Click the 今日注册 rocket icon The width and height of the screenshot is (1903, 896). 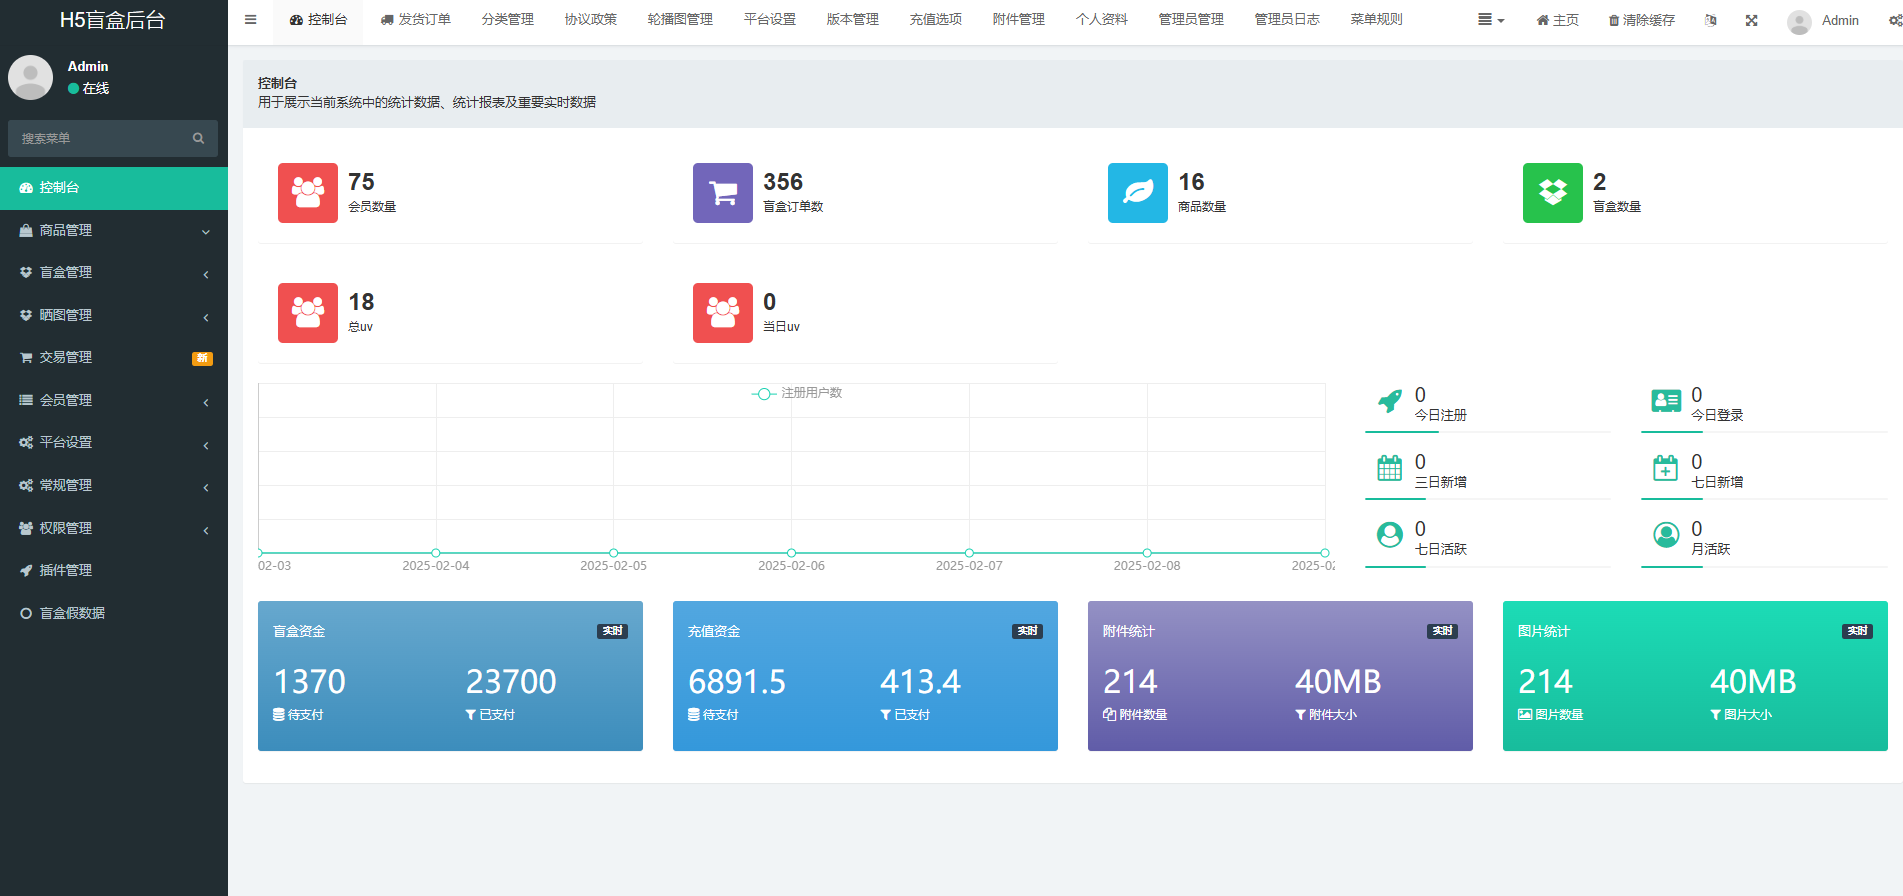[x=1389, y=402]
